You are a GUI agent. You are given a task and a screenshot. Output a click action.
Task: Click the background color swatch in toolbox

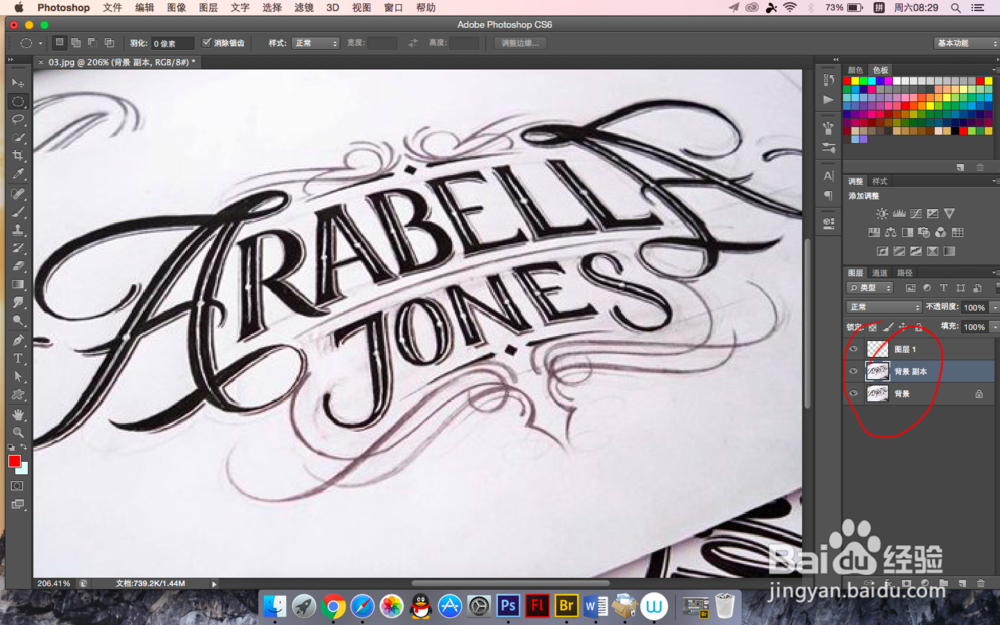coord(24,470)
